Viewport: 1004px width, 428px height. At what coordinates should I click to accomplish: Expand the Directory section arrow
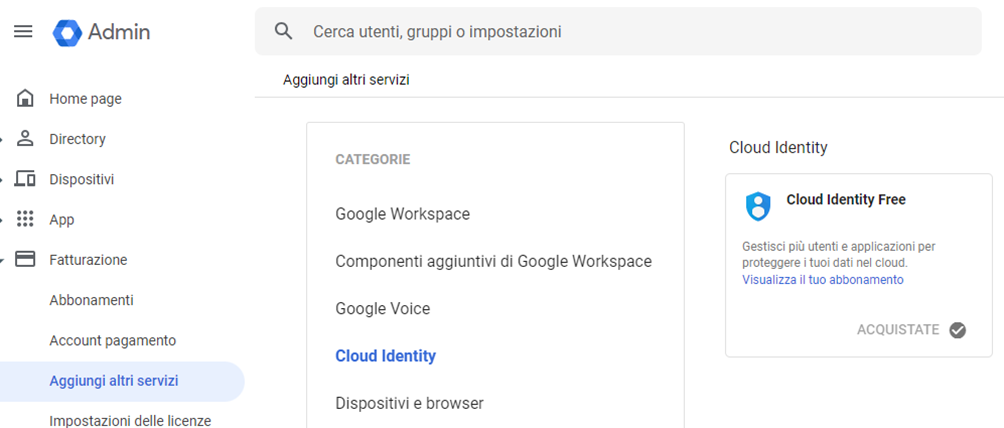(x=2, y=140)
